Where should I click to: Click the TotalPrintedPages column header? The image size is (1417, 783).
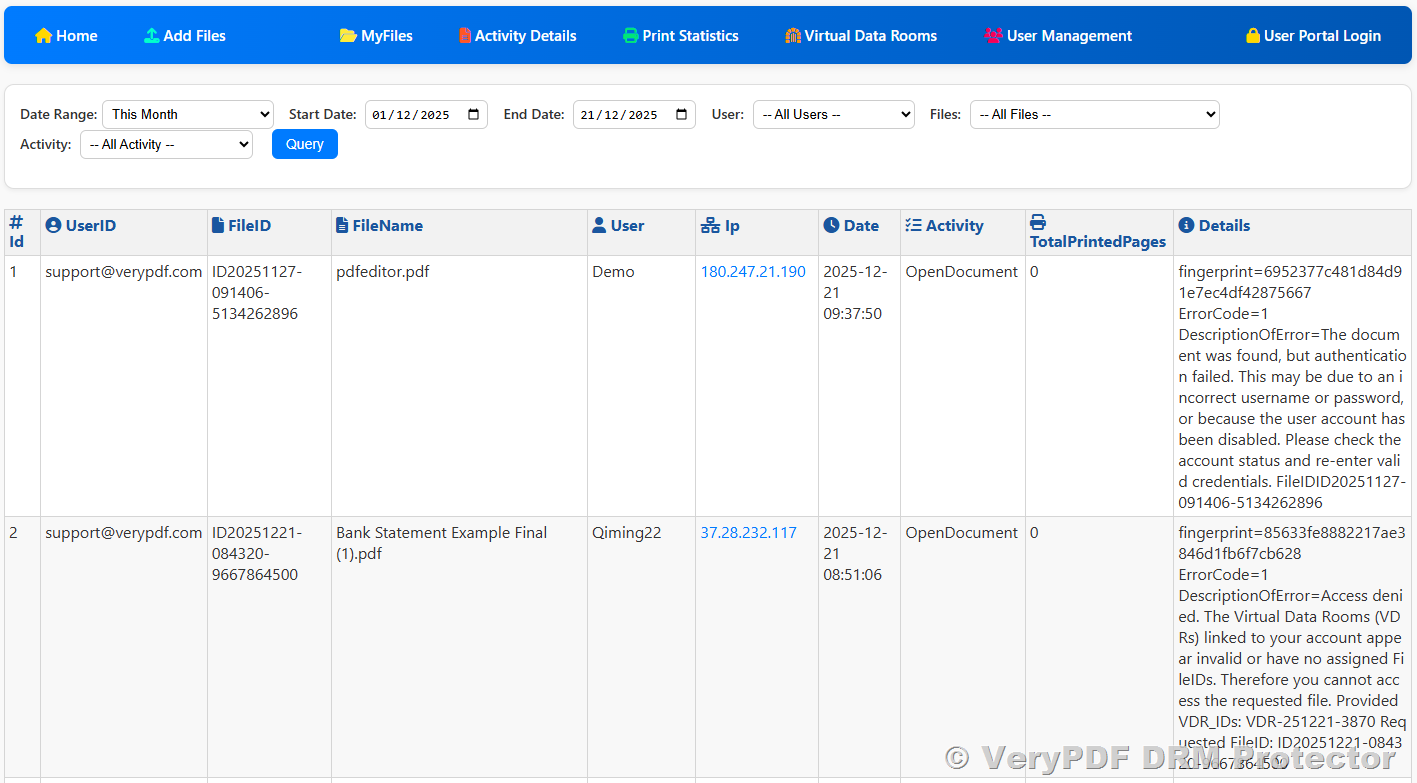point(1097,241)
